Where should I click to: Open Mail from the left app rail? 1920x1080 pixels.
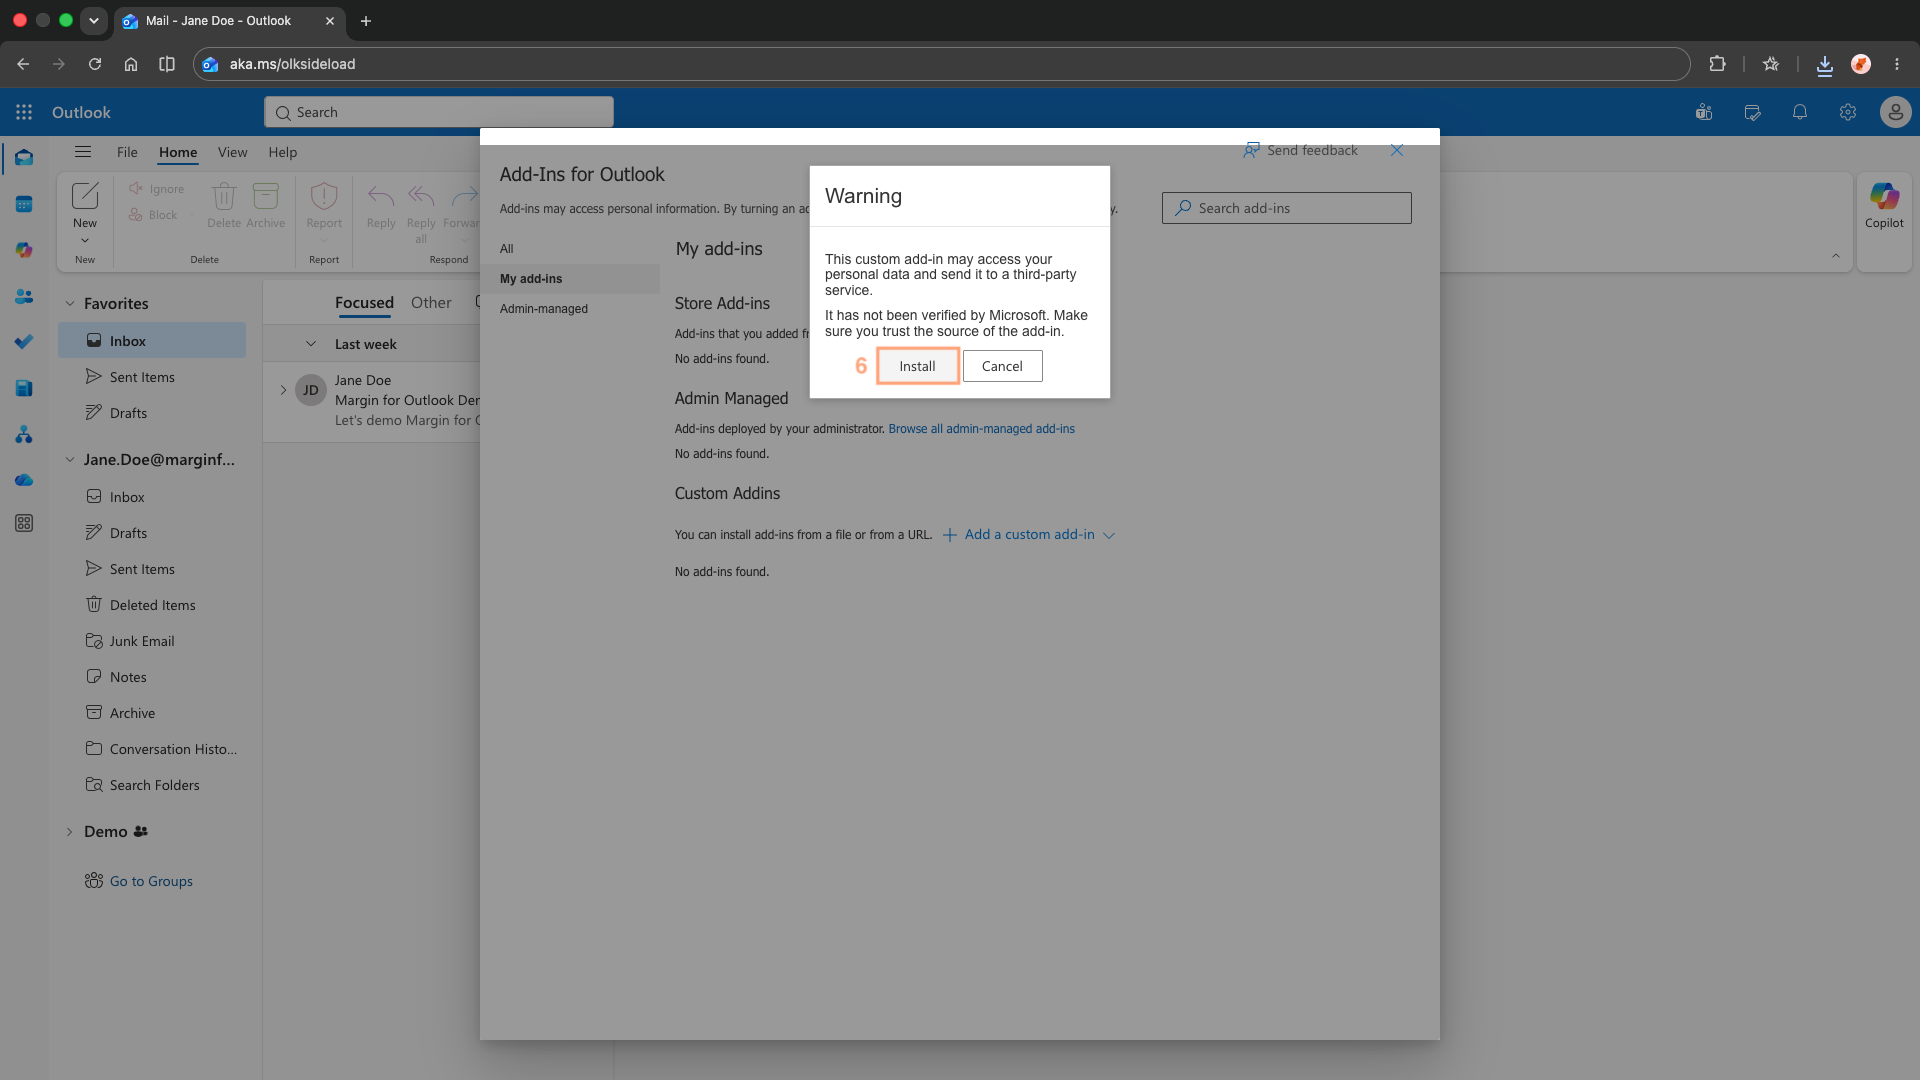pos(24,158)
